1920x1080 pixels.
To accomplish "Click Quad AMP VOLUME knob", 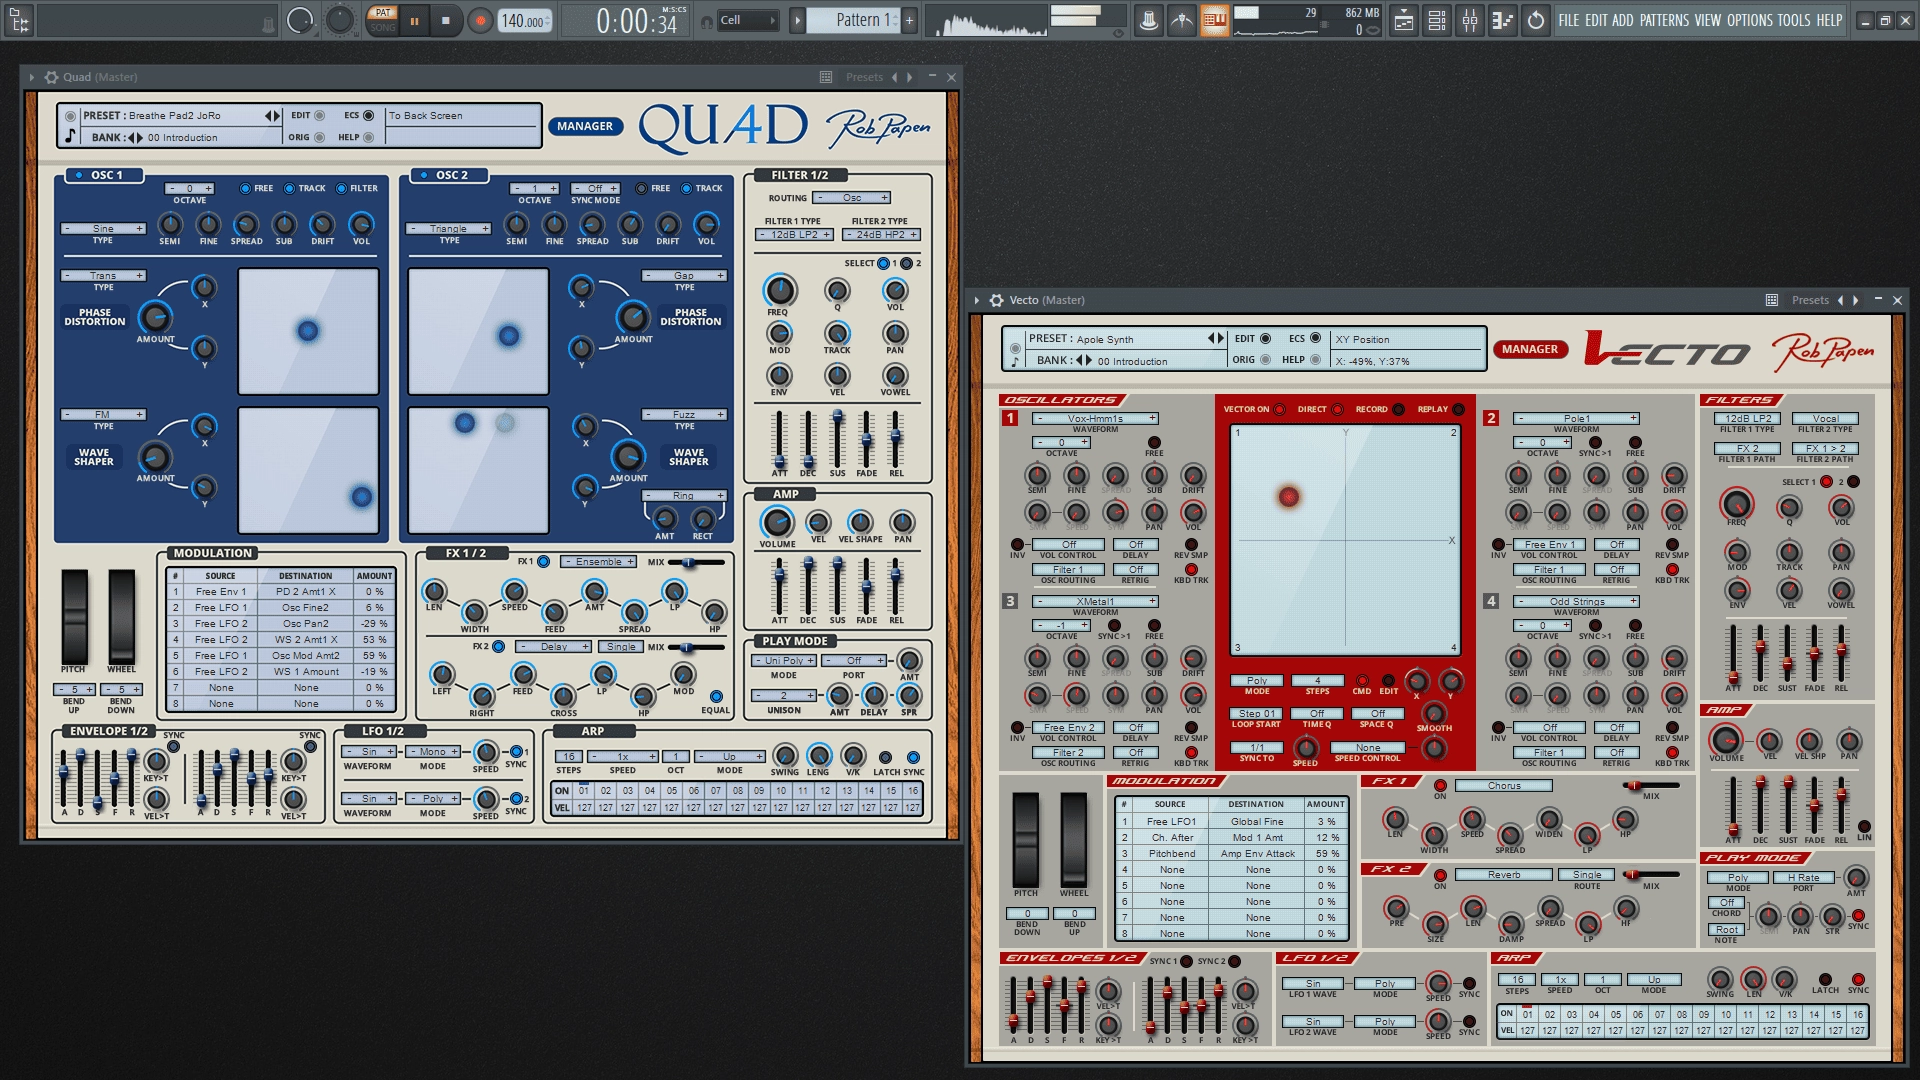I will (777, 522).
